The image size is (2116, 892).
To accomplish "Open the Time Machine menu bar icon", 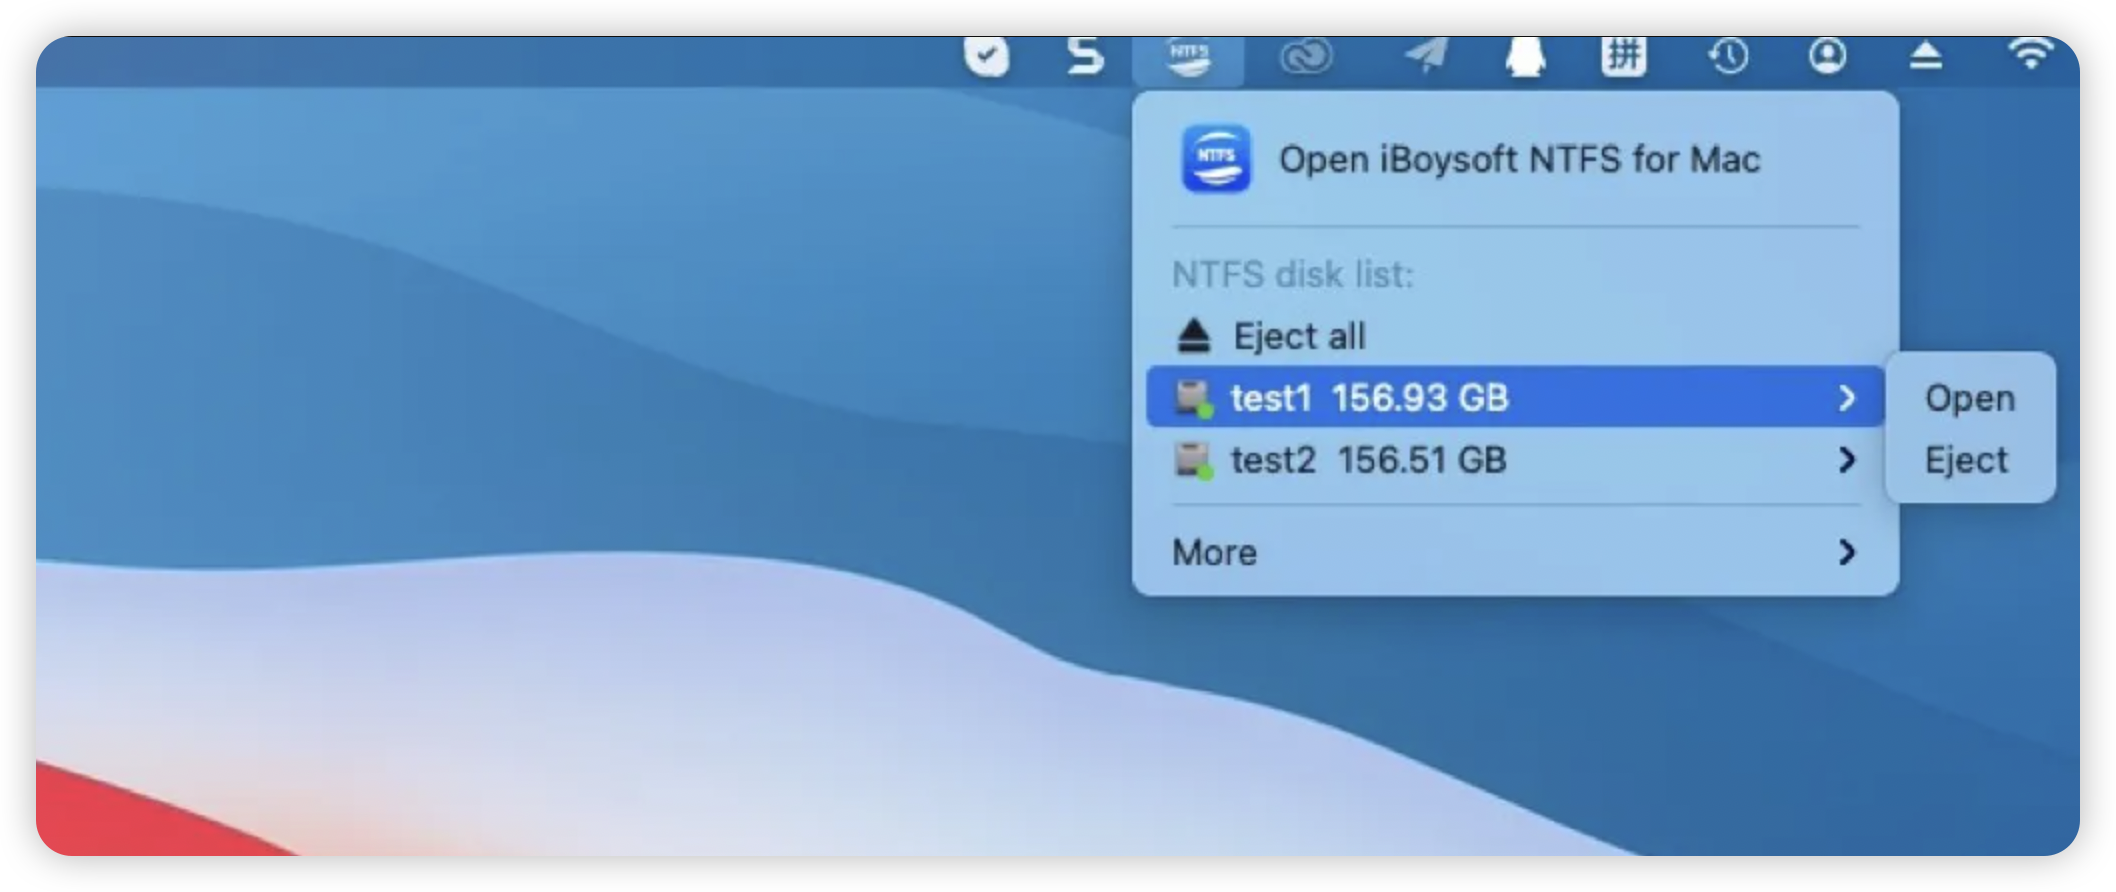I will coord(1728,56).
